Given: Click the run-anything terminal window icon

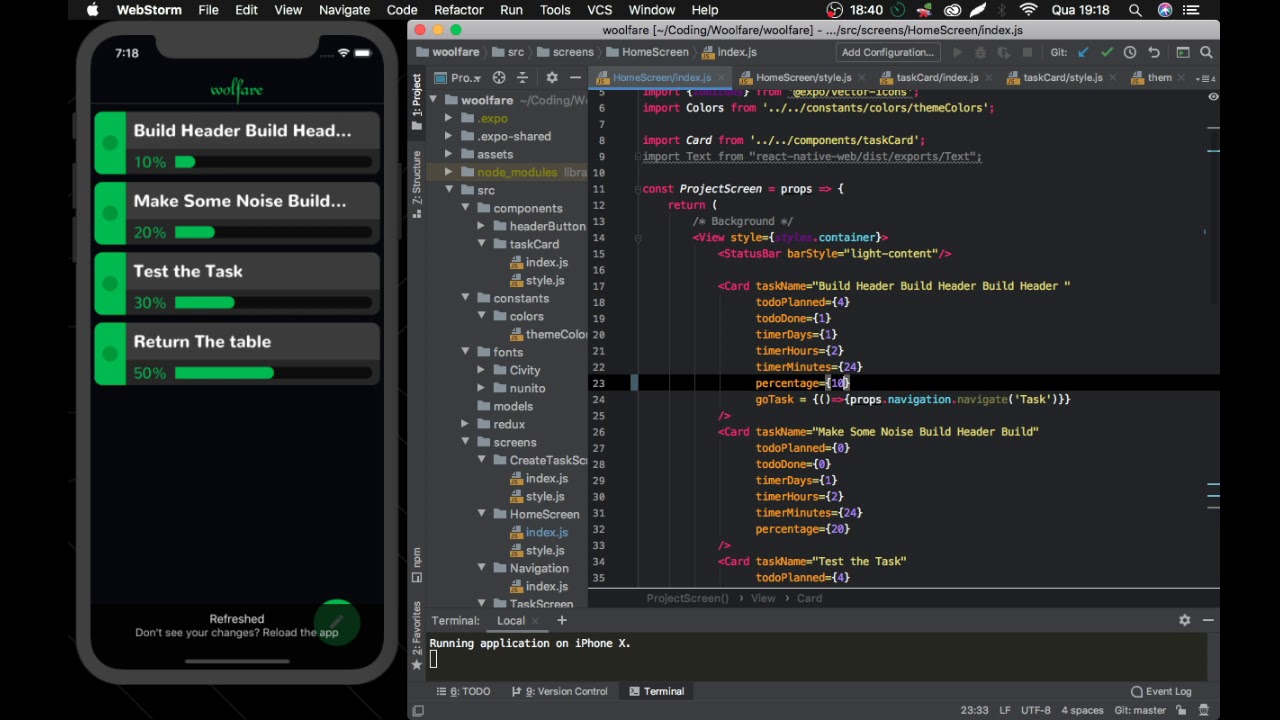Looking at the screenshot, I should (x=1182, y=52).
